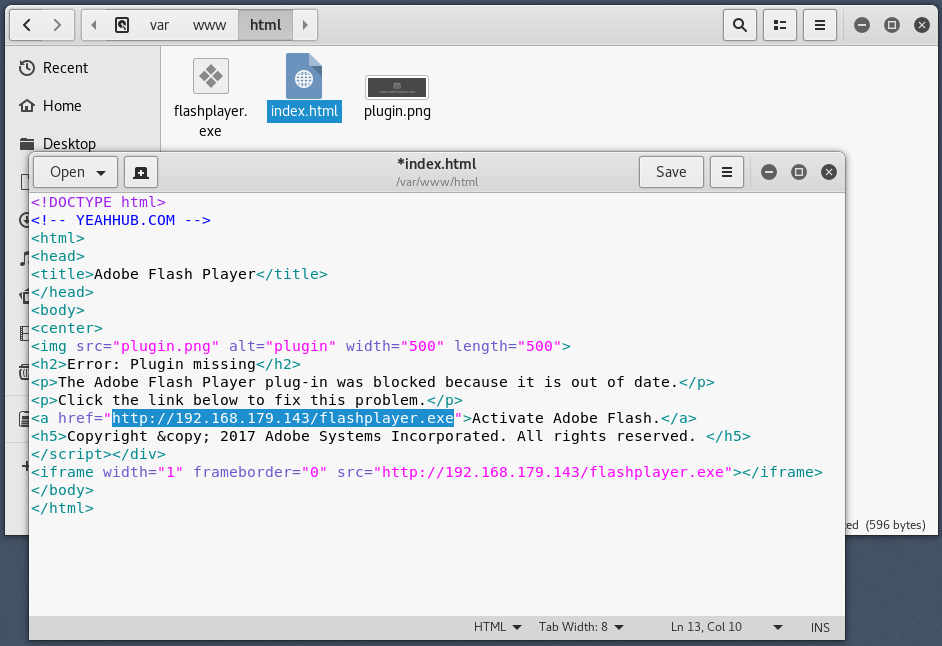
Task: Click the YEAHHUB.COM comment line
Action: tap(121, 221)
